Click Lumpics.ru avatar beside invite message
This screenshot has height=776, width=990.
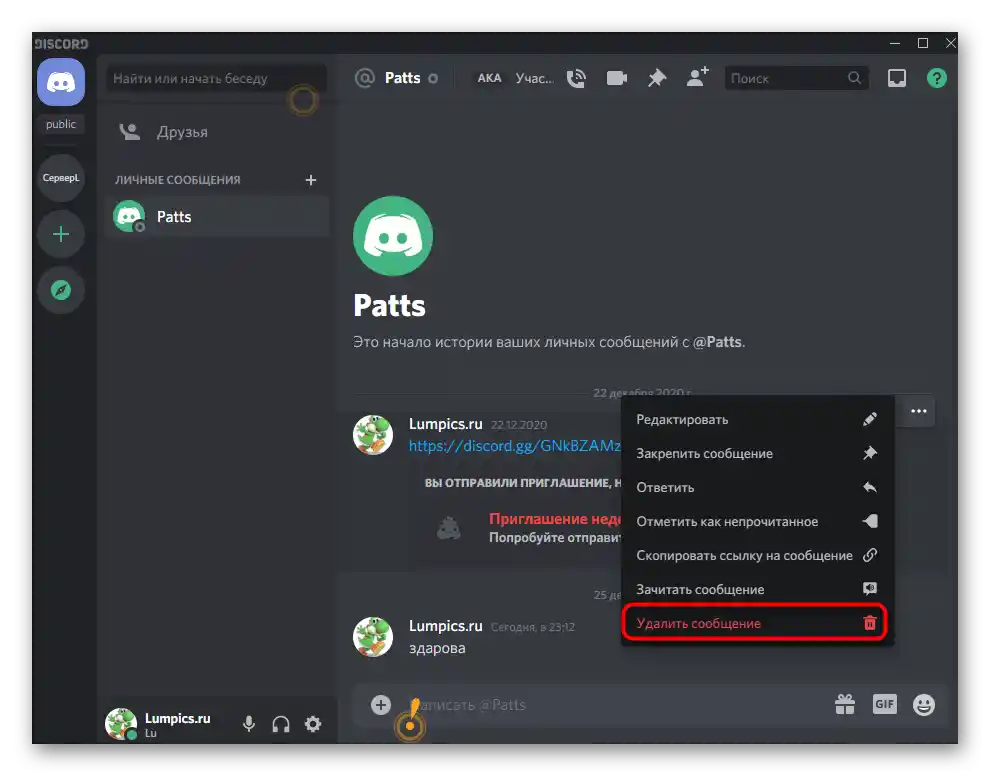coord(373,435)
